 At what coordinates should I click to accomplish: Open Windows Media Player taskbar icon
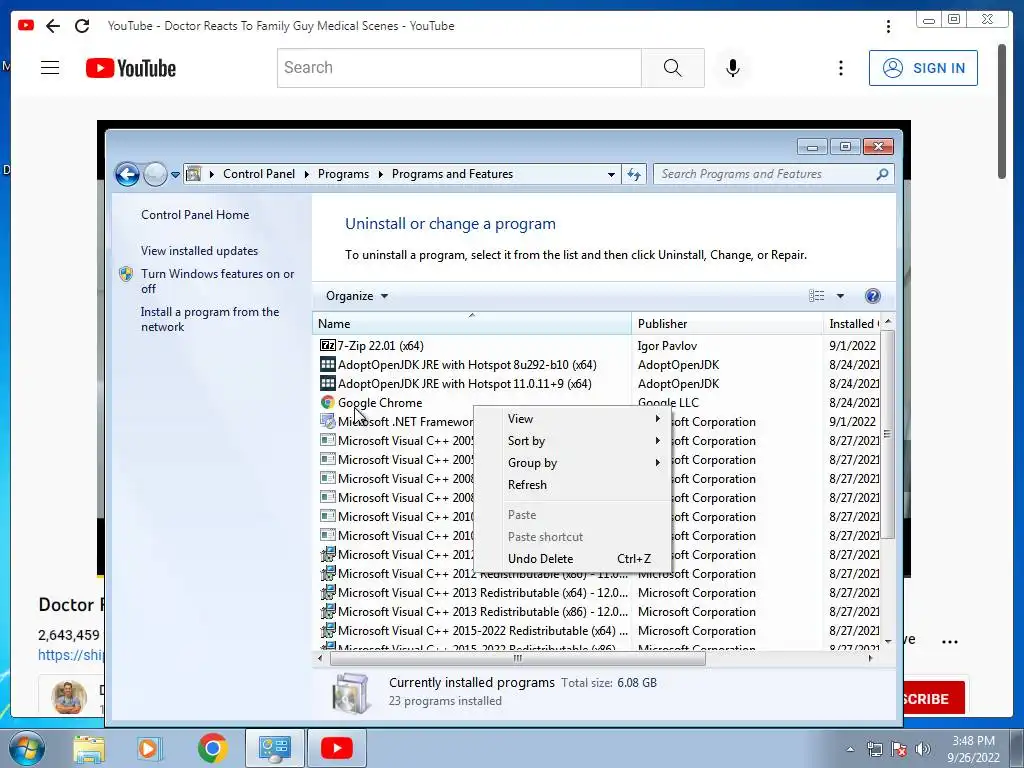(149, 748)
